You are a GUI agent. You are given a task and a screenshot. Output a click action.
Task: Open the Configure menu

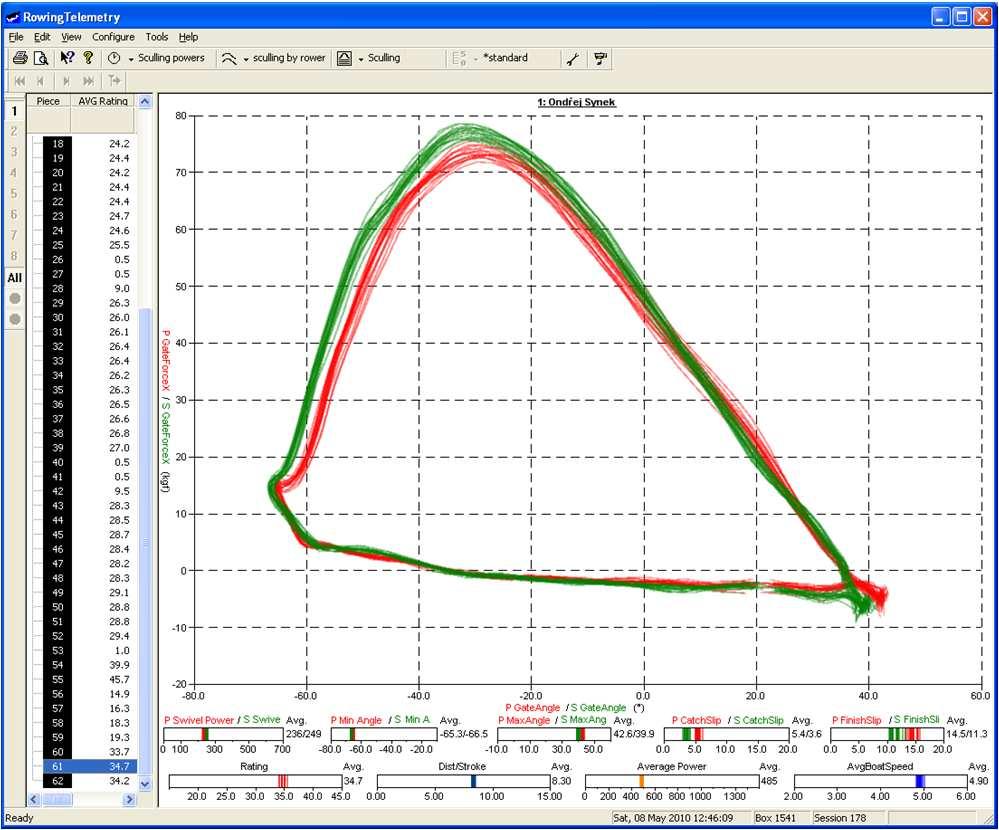pos(113,37)
